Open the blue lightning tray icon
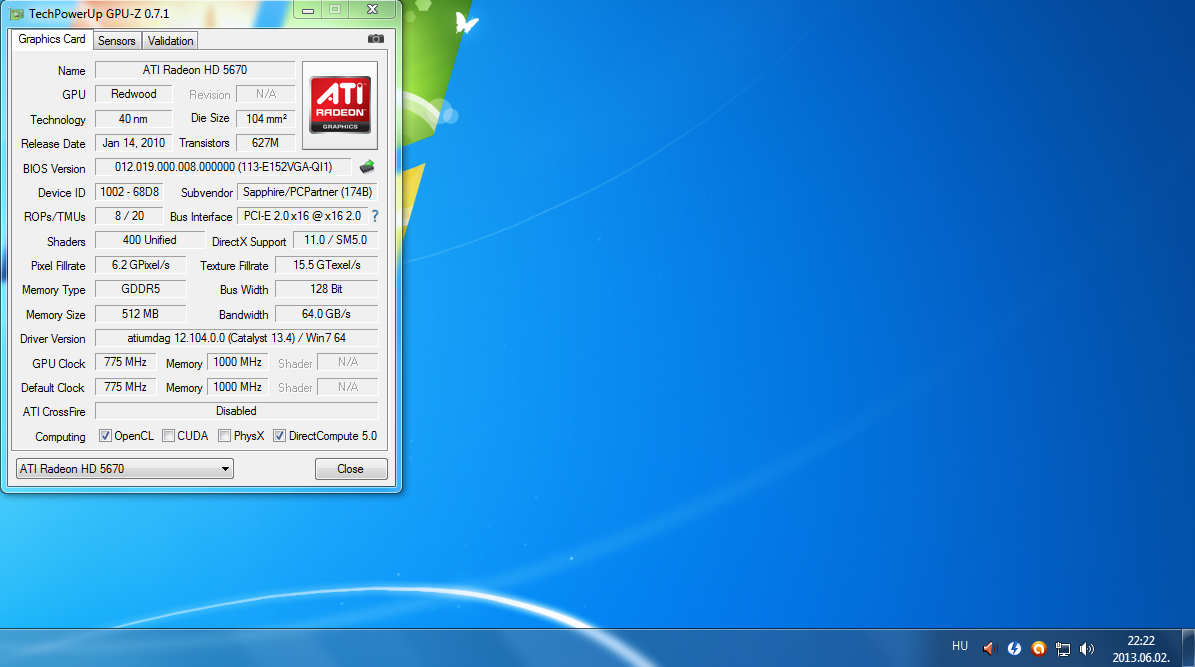The width and height of the screenshot is (1195, 667). tap(1014, 649)
